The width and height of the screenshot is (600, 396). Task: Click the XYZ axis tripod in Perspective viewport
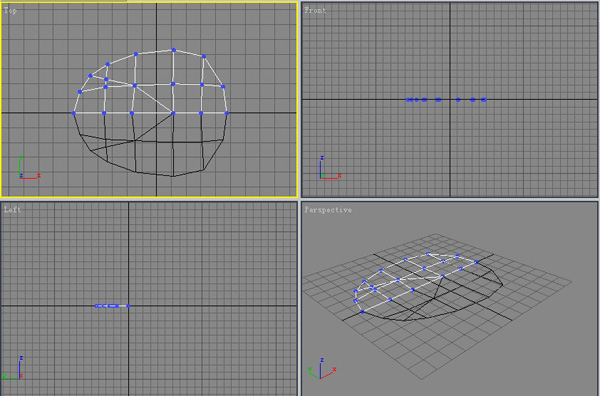pyautogui.click(x=322, y=368)
